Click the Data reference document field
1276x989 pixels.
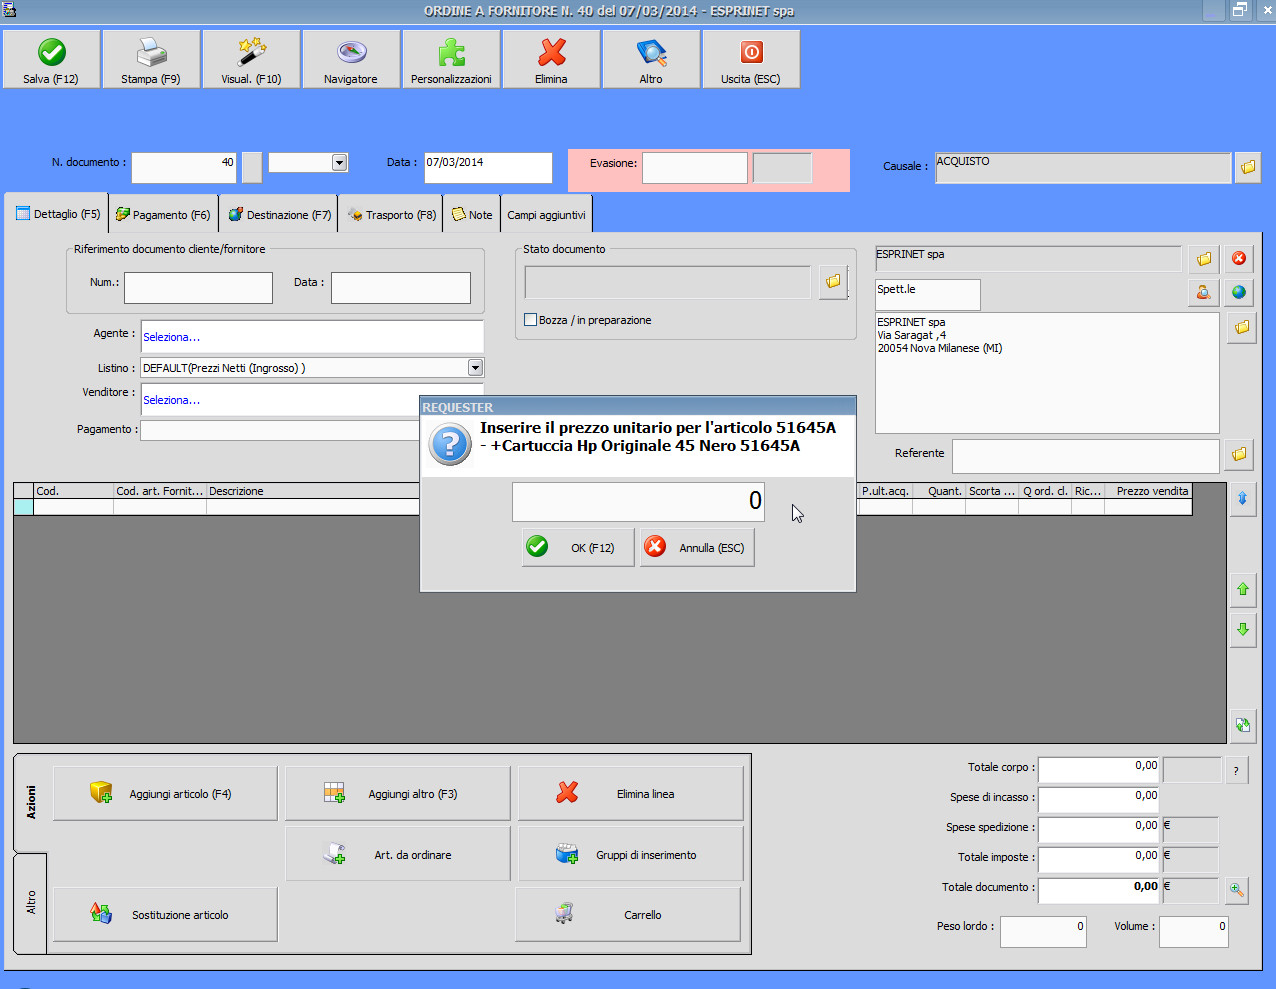[401, 288]
